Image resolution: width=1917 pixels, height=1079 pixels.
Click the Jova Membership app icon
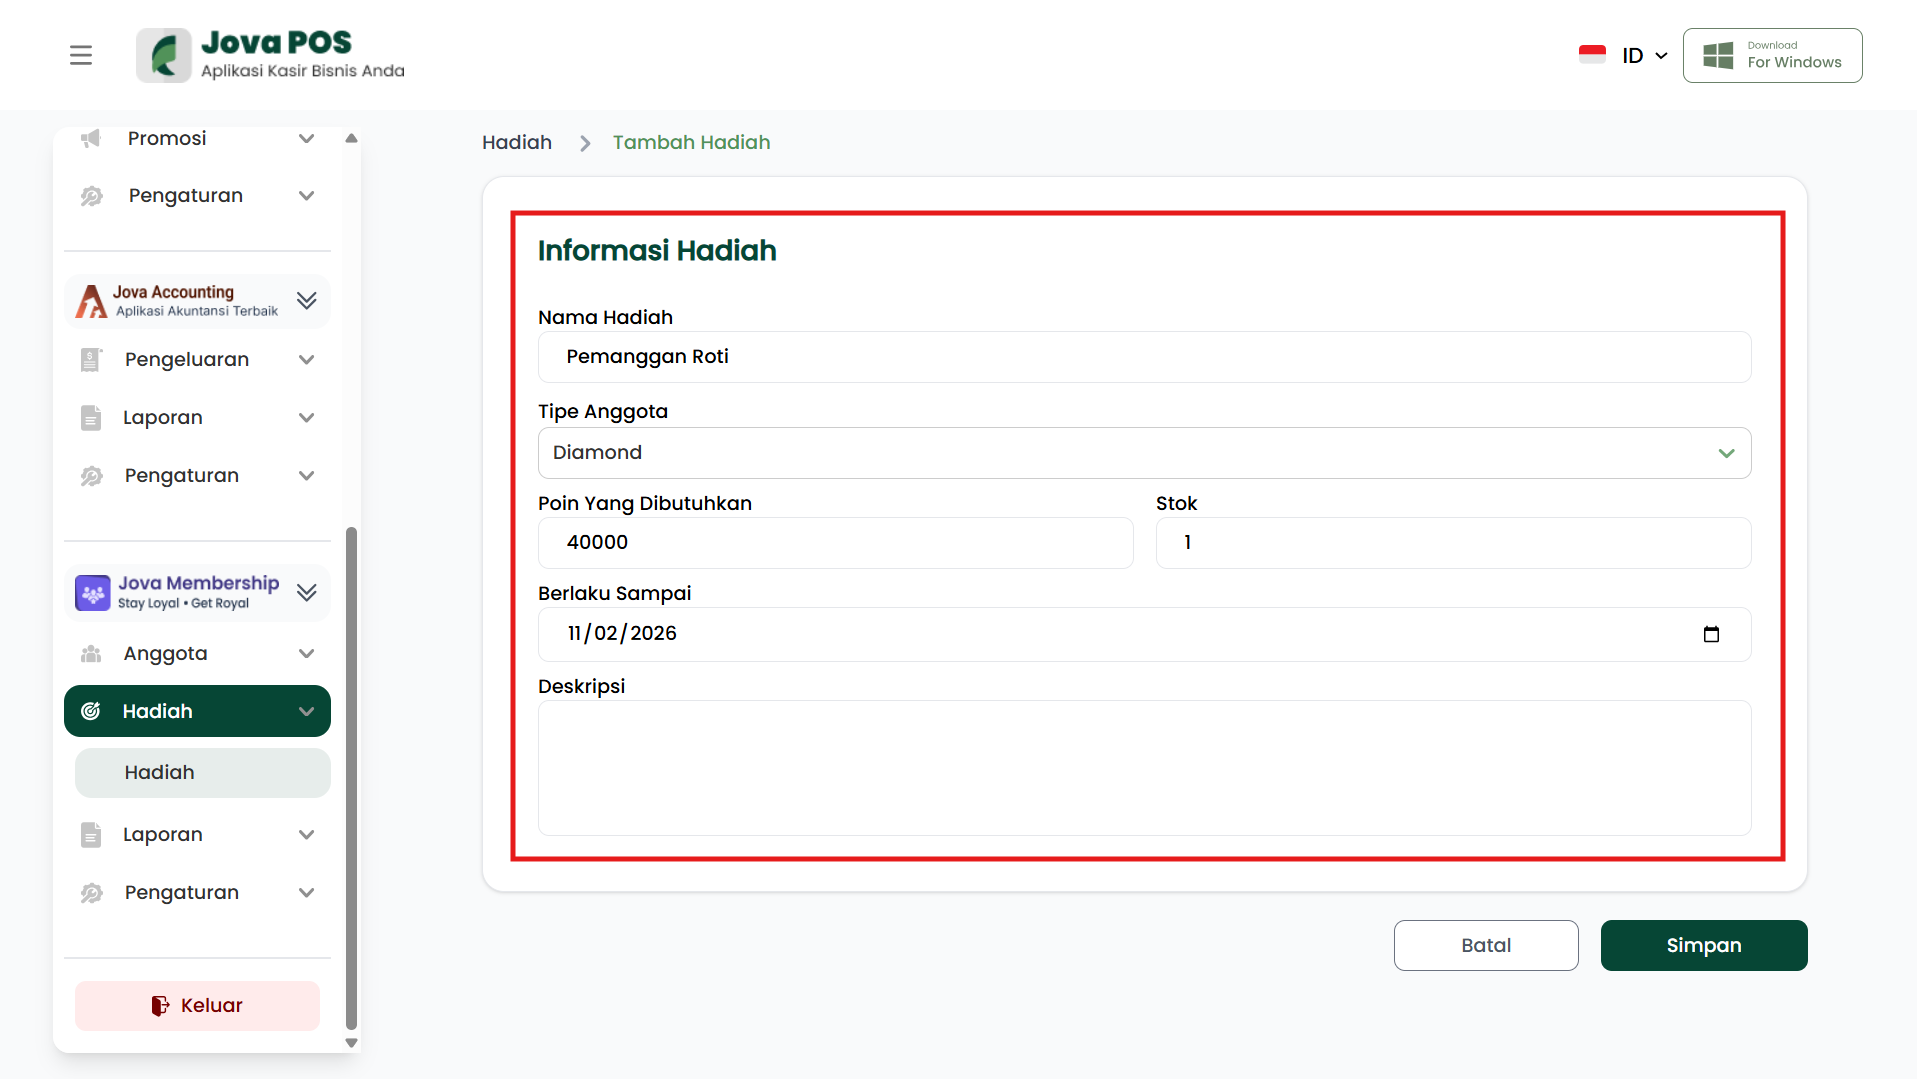click(93, 593)
